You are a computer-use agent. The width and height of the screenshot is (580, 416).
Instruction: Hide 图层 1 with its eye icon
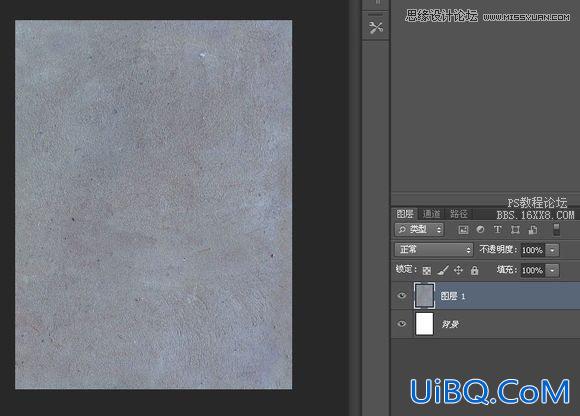[x=402, y=296]
